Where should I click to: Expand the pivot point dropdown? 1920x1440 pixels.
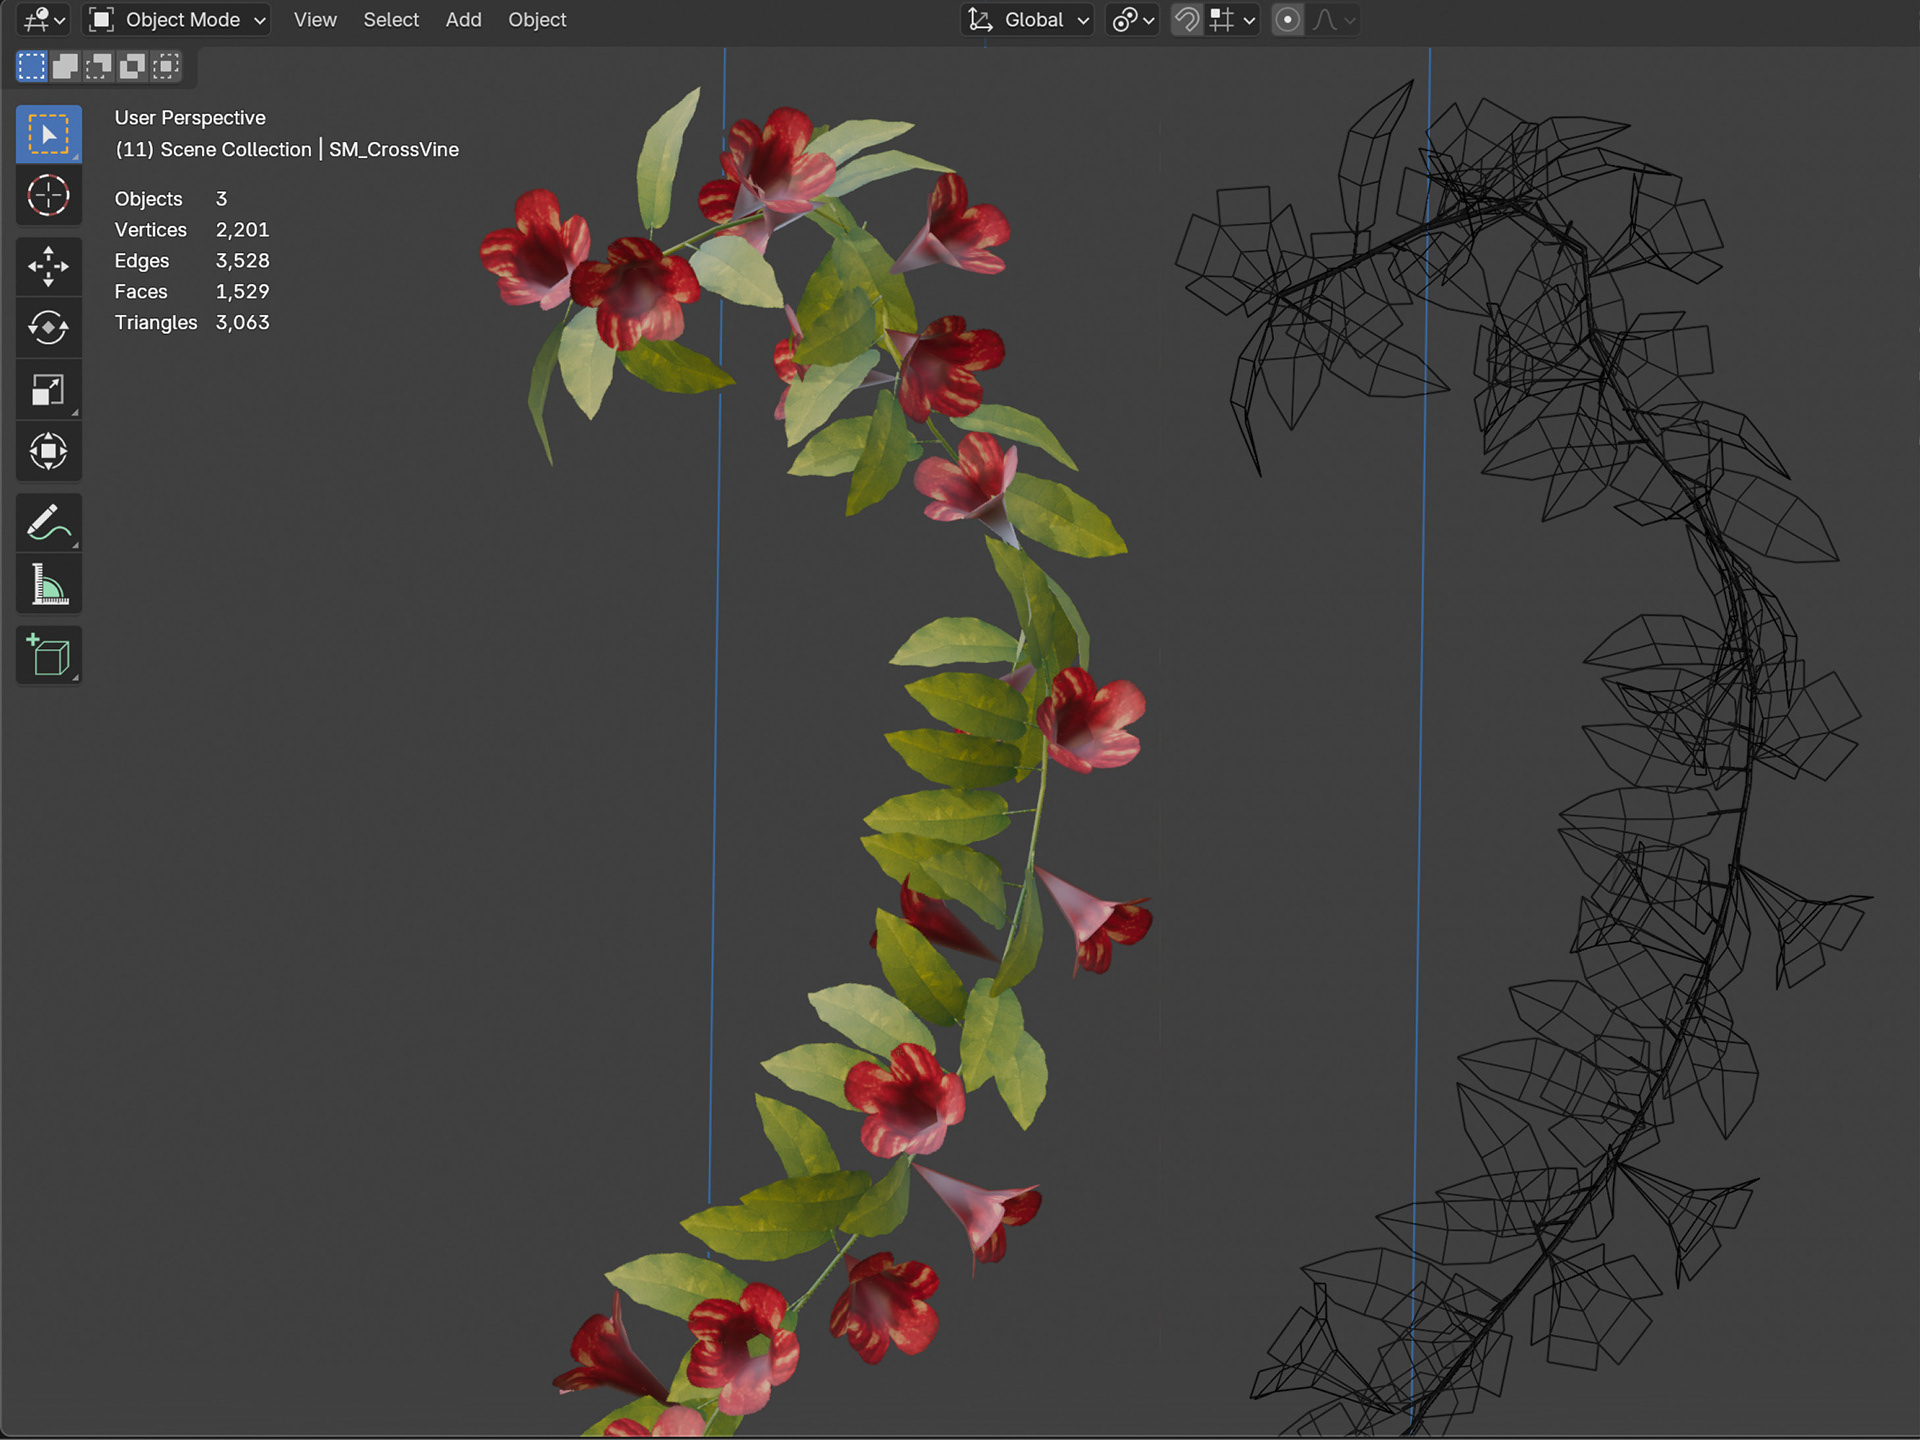1133,20
